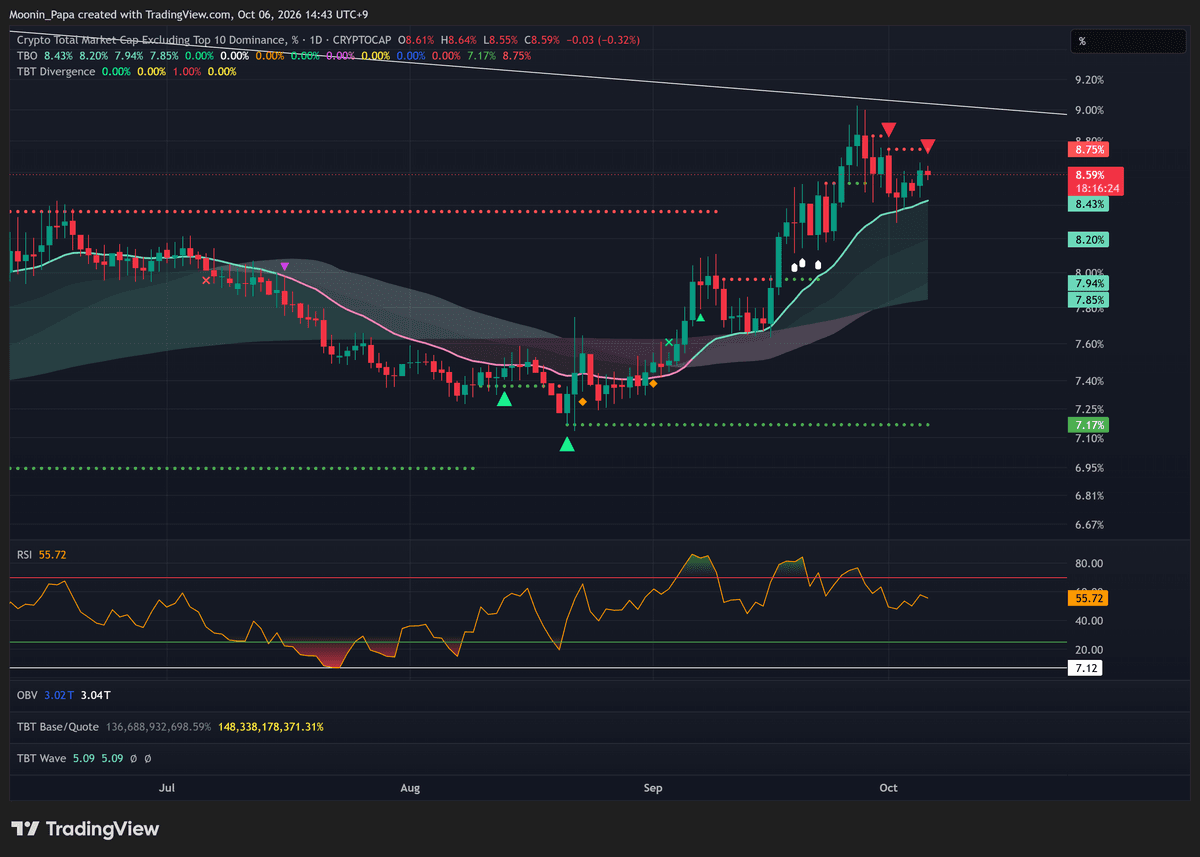Click the green X marker in early September
Viewport: 1200px width, 857px height.
coord(669,343)
